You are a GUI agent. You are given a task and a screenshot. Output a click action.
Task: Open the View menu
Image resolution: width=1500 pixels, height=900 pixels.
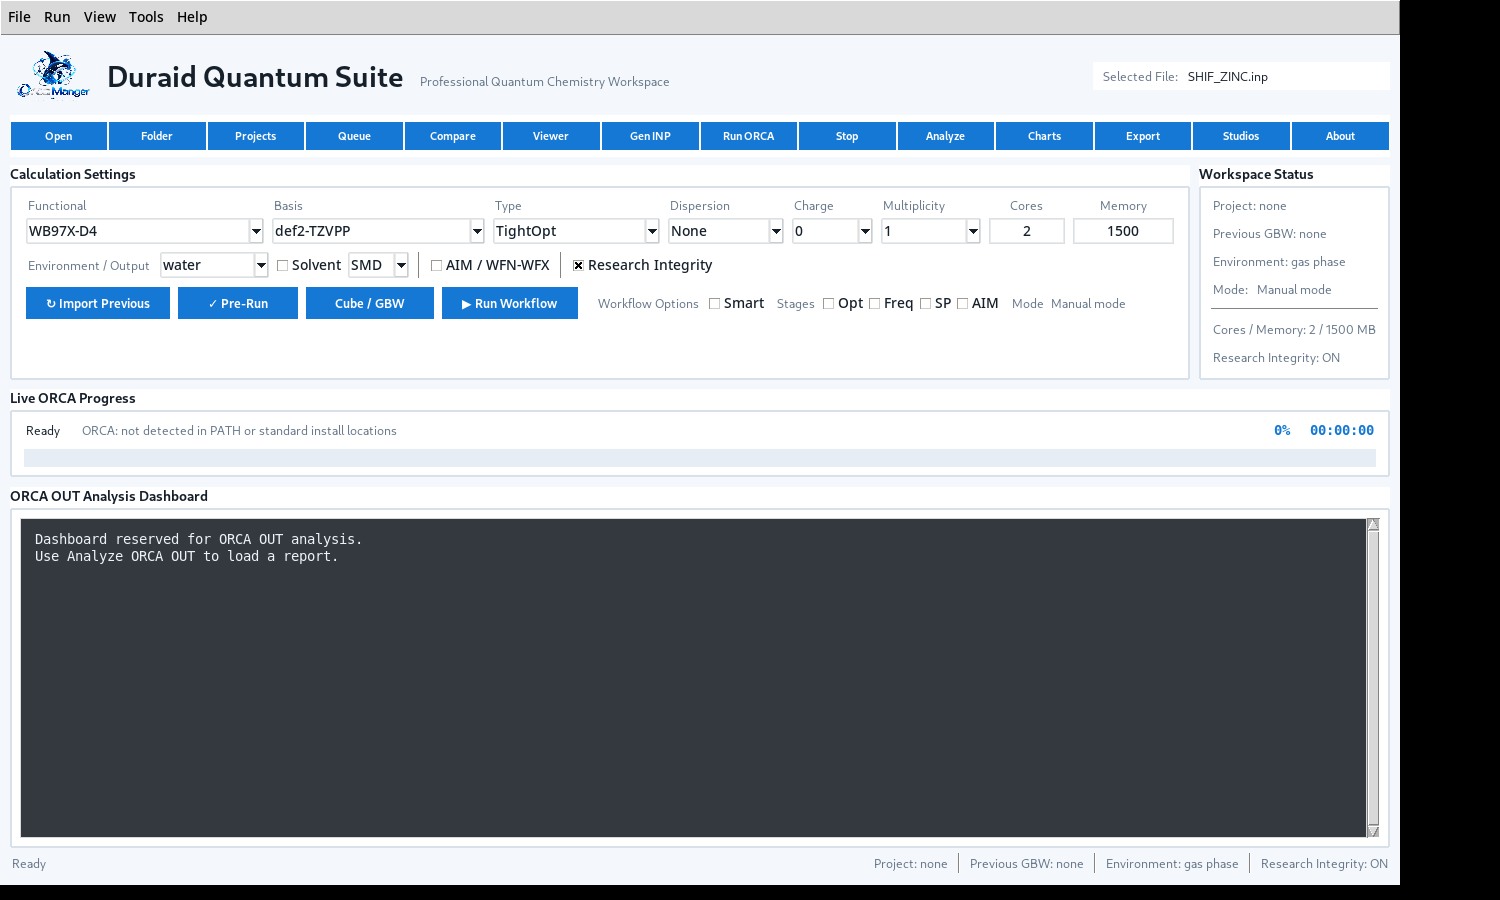point(100,17)
